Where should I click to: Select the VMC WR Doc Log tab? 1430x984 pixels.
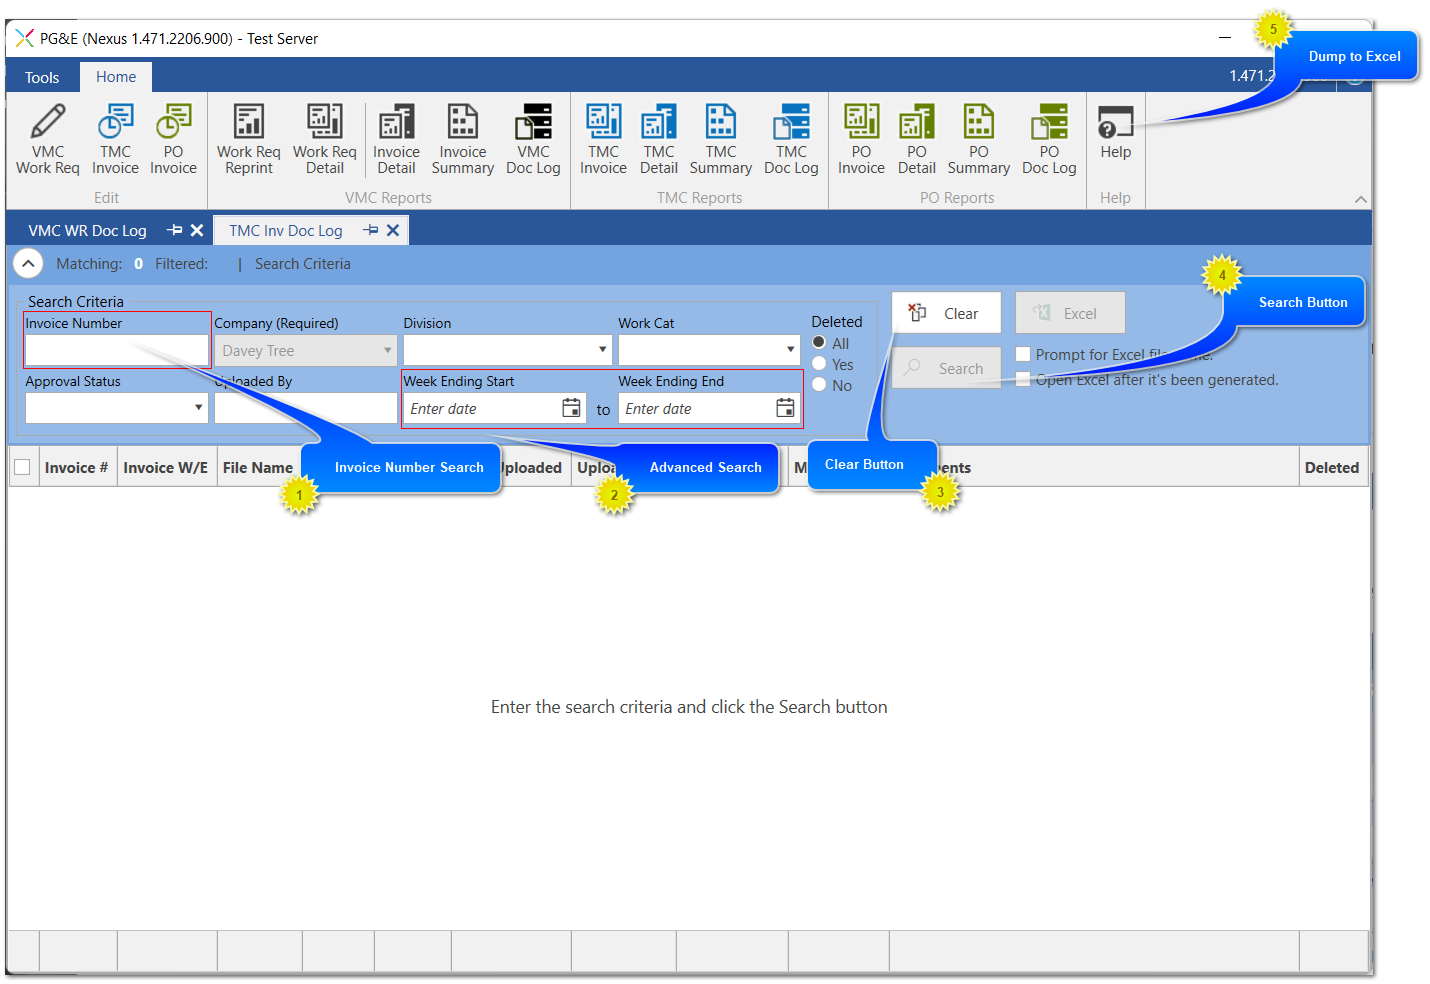pos(88,230)
